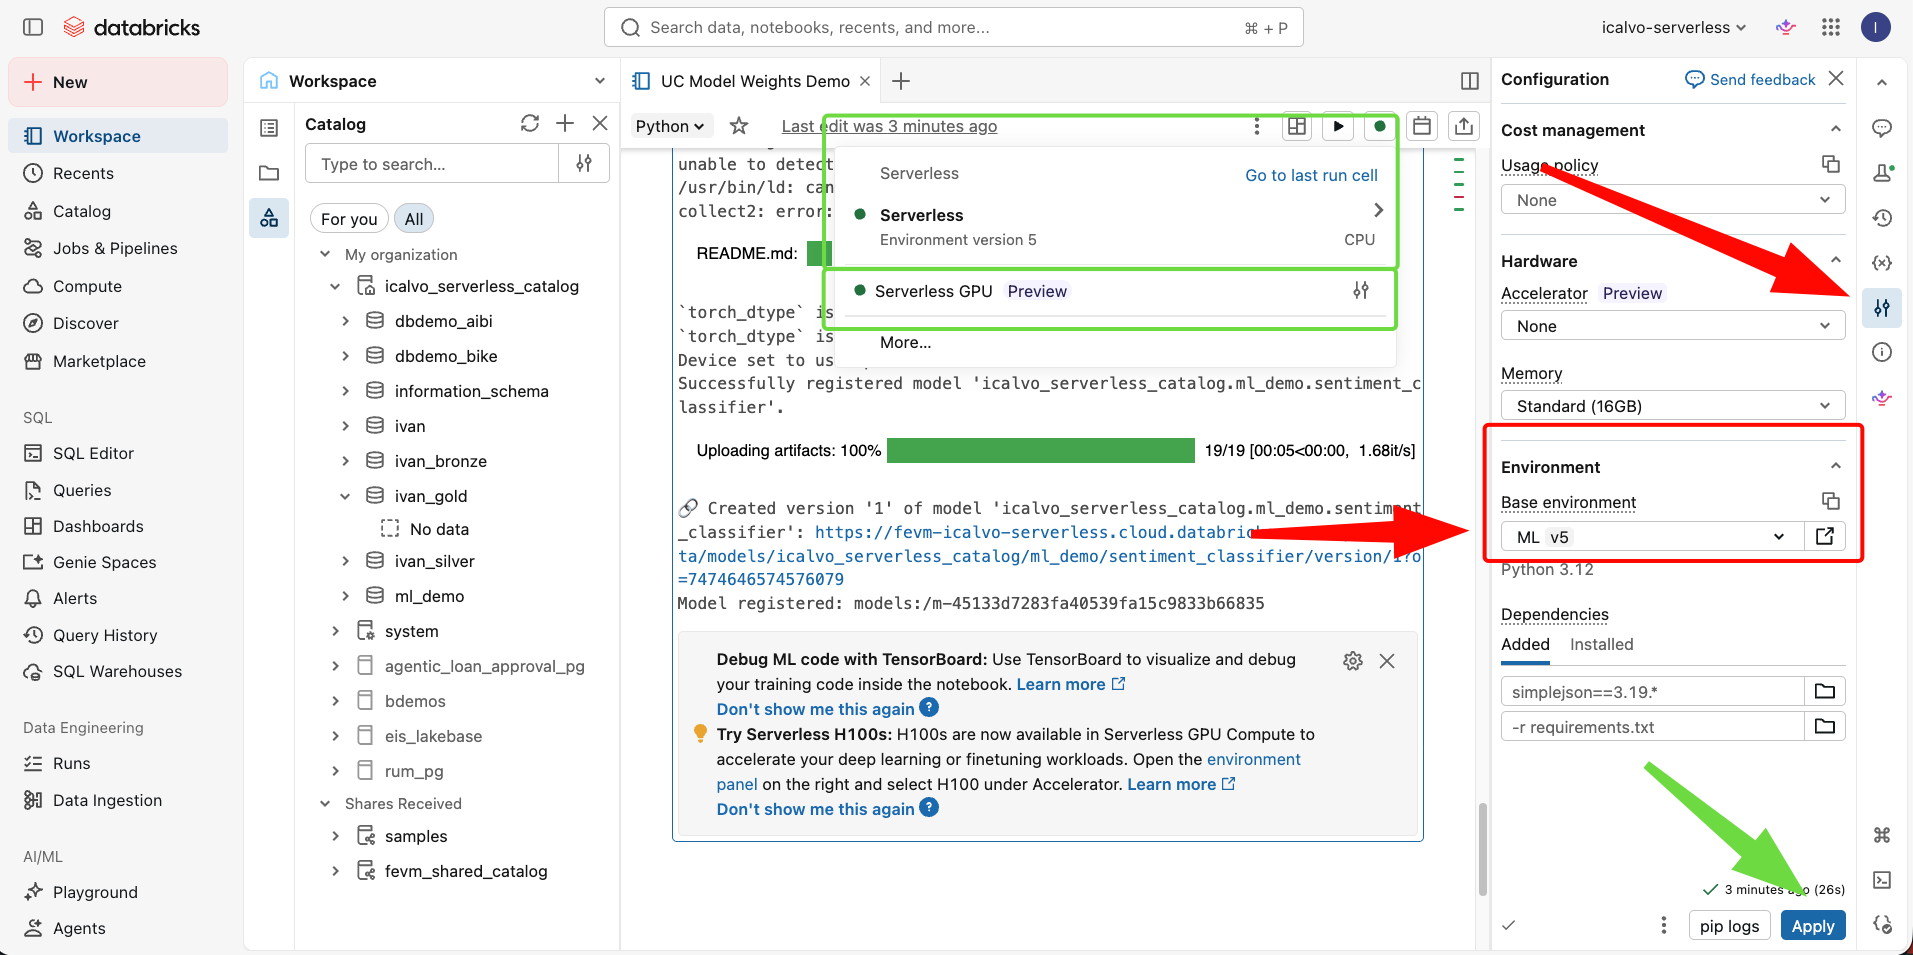
Task: Open the workspace folder browser icon
Action: [x=269, y=173]
